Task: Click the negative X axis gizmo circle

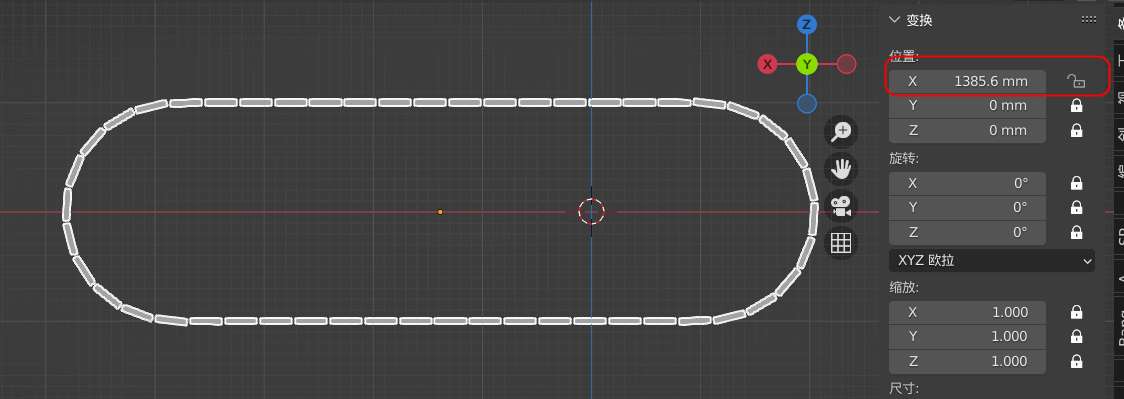Action: pyautogui.click(x=847, y=64)
